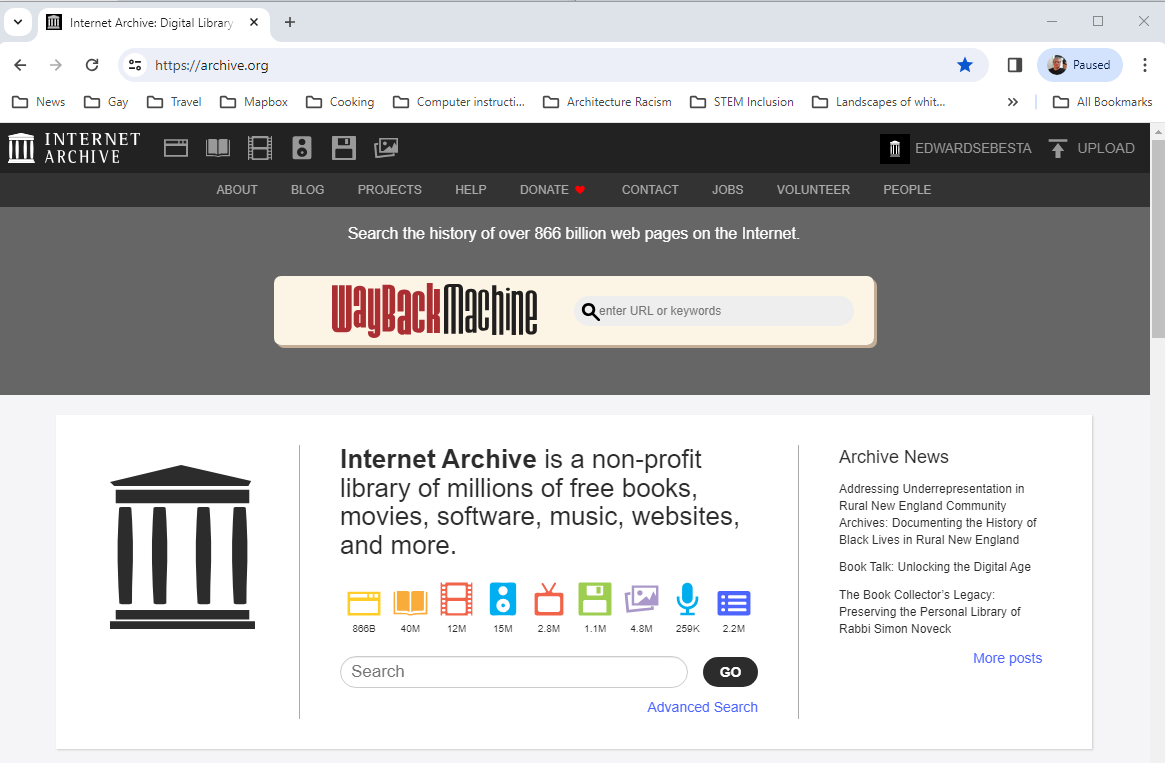Click the GO search button
The image size is (1165, 763).
coord(730,672)
